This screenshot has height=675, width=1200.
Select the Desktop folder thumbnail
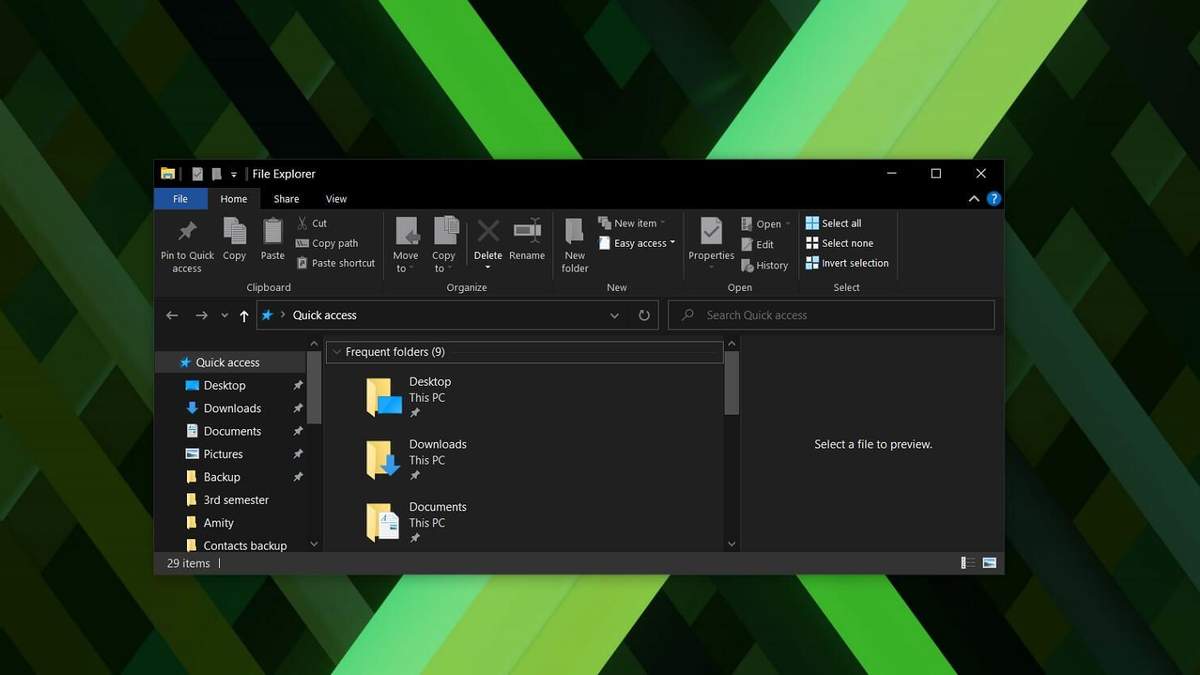pyautogui.click(x=383, y=397)
